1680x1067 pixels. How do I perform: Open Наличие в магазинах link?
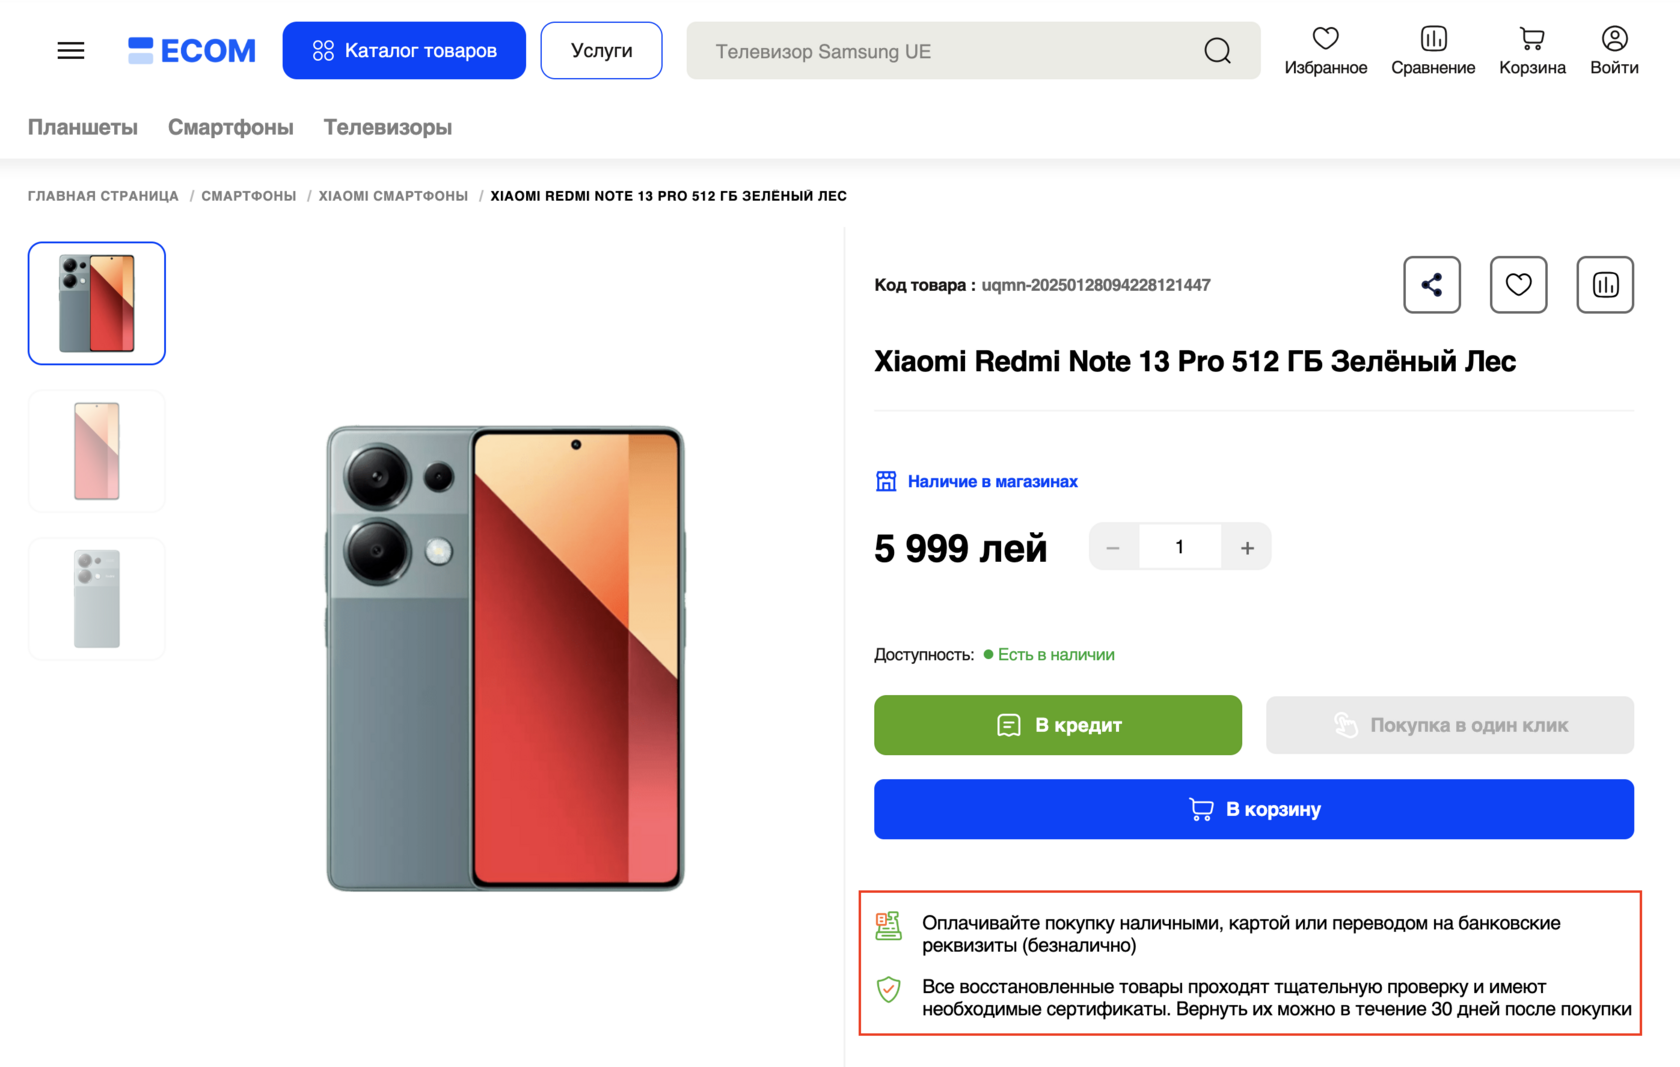991,482
